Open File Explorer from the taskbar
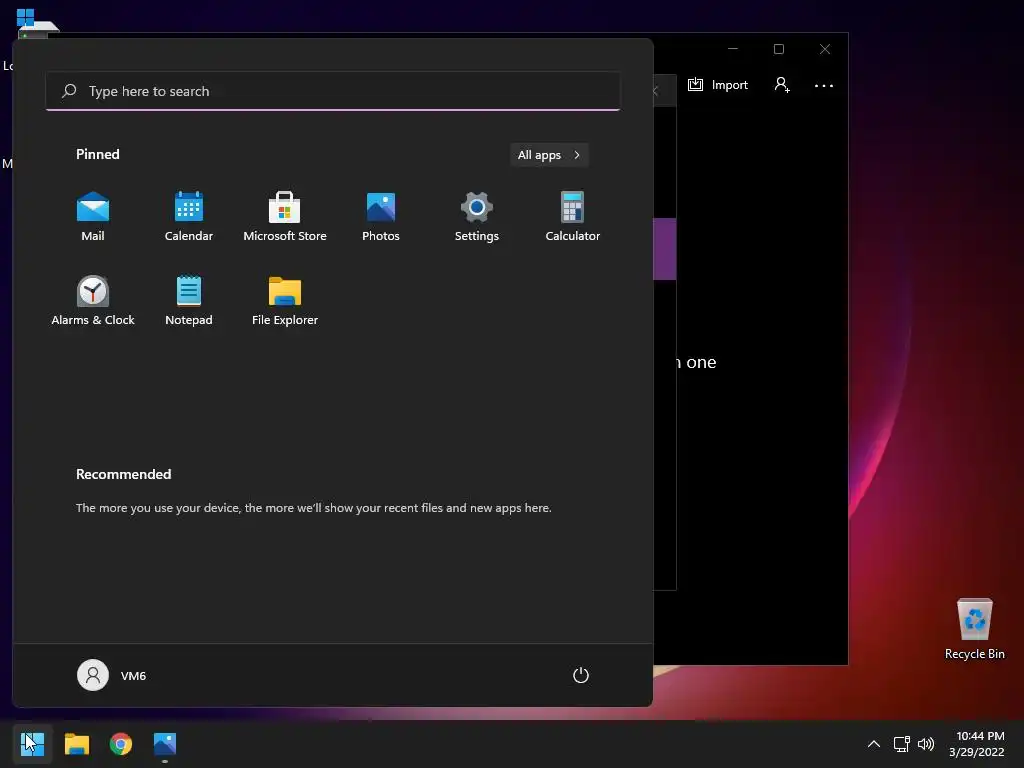This screenshot has height=768, width=1024. [76, 744]
